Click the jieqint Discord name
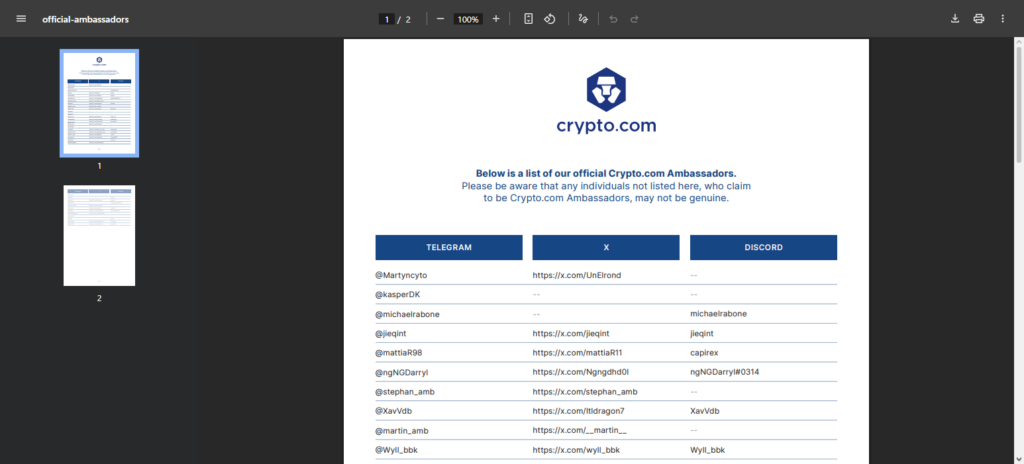Screen dimensions: 1024x464 coord(704,333)
